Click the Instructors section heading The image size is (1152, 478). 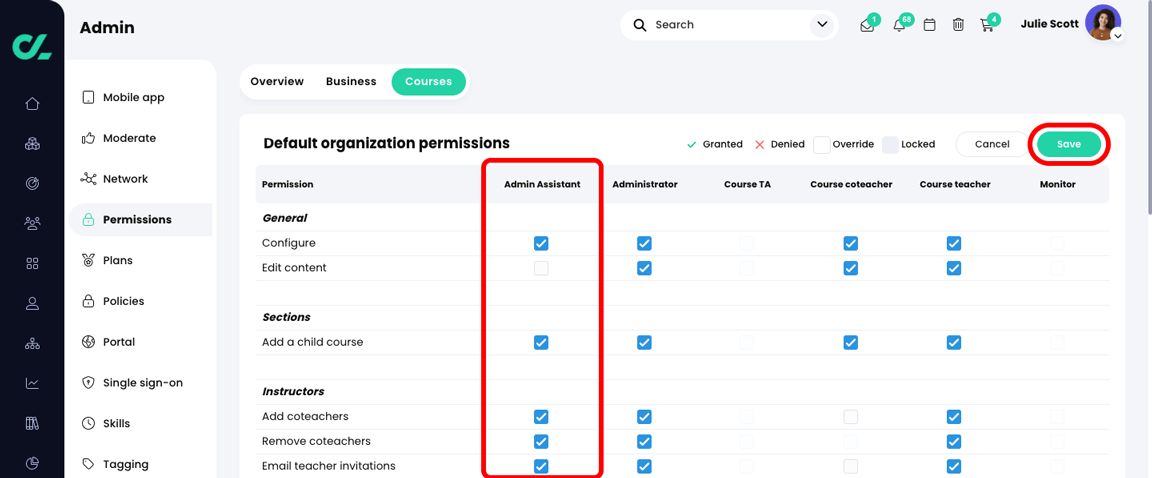pyautogui.click(x=293, y=391)
